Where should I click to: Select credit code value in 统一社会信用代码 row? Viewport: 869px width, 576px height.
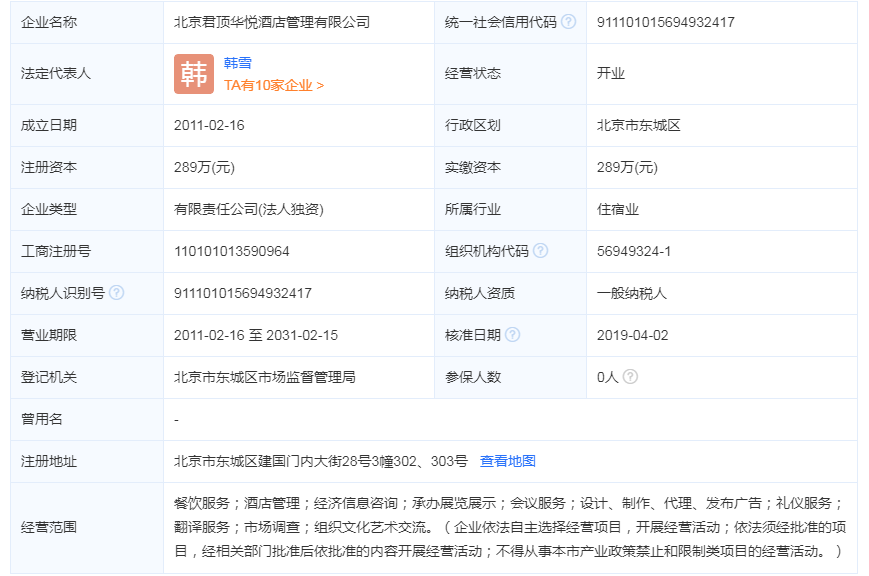pos(666,22)
